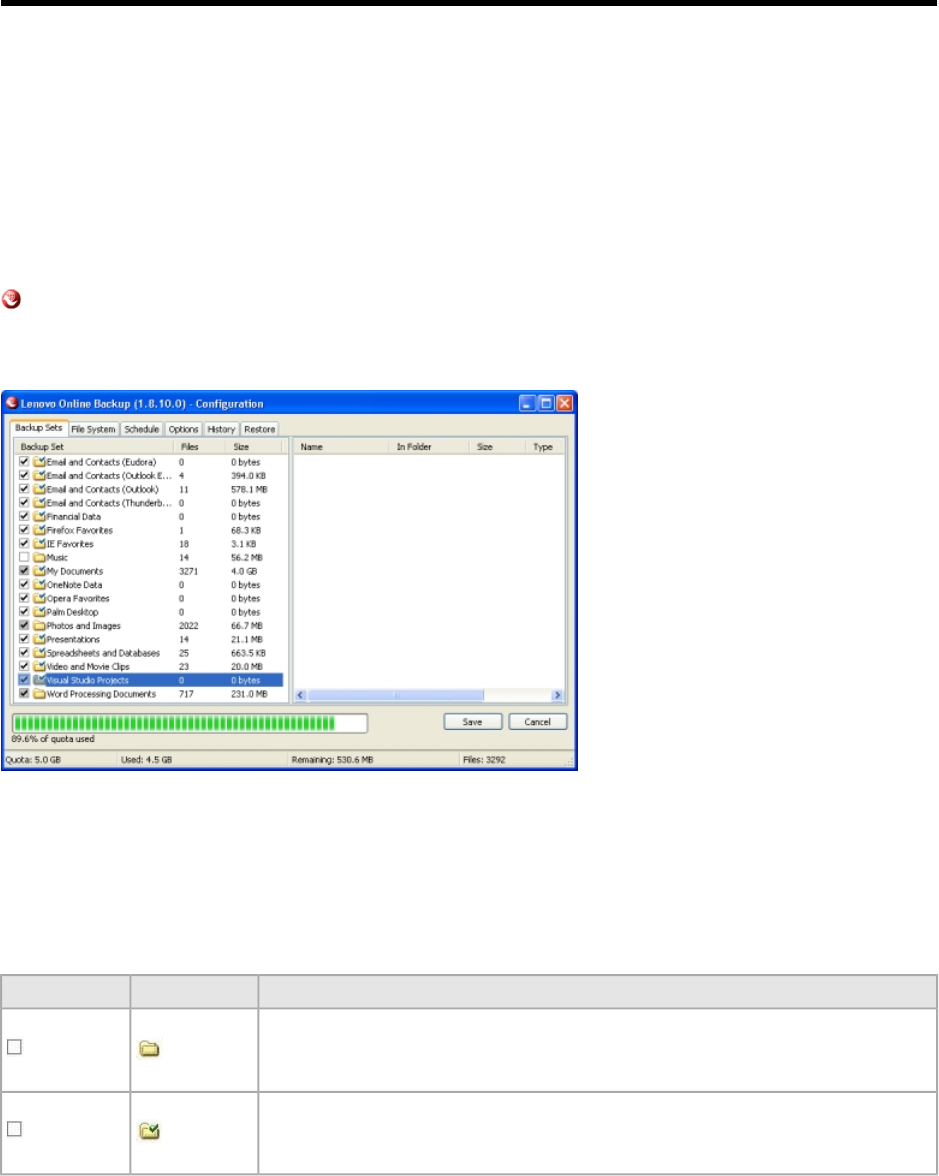
Task: Click the "231.0 MB" size value
Action: point(249,694)
